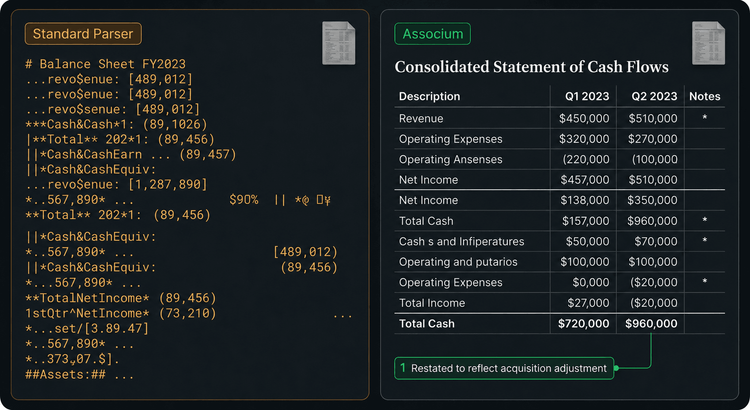Click asterisk note in Operating Expenses ($20,000 row
Screen dimensions: 750x410
click(705, 282)
